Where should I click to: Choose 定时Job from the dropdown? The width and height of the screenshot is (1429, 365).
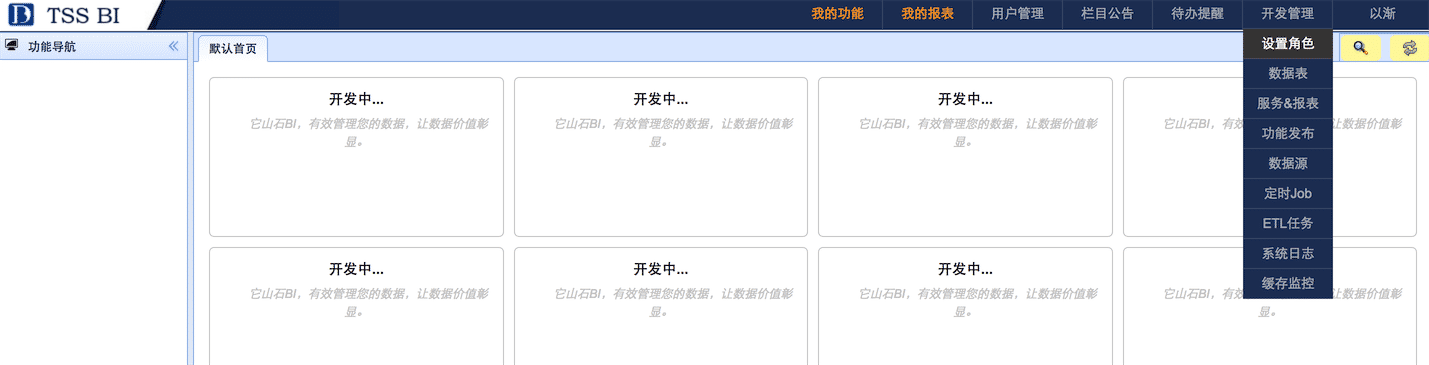pyautogui.click(x=1288, y=194)
